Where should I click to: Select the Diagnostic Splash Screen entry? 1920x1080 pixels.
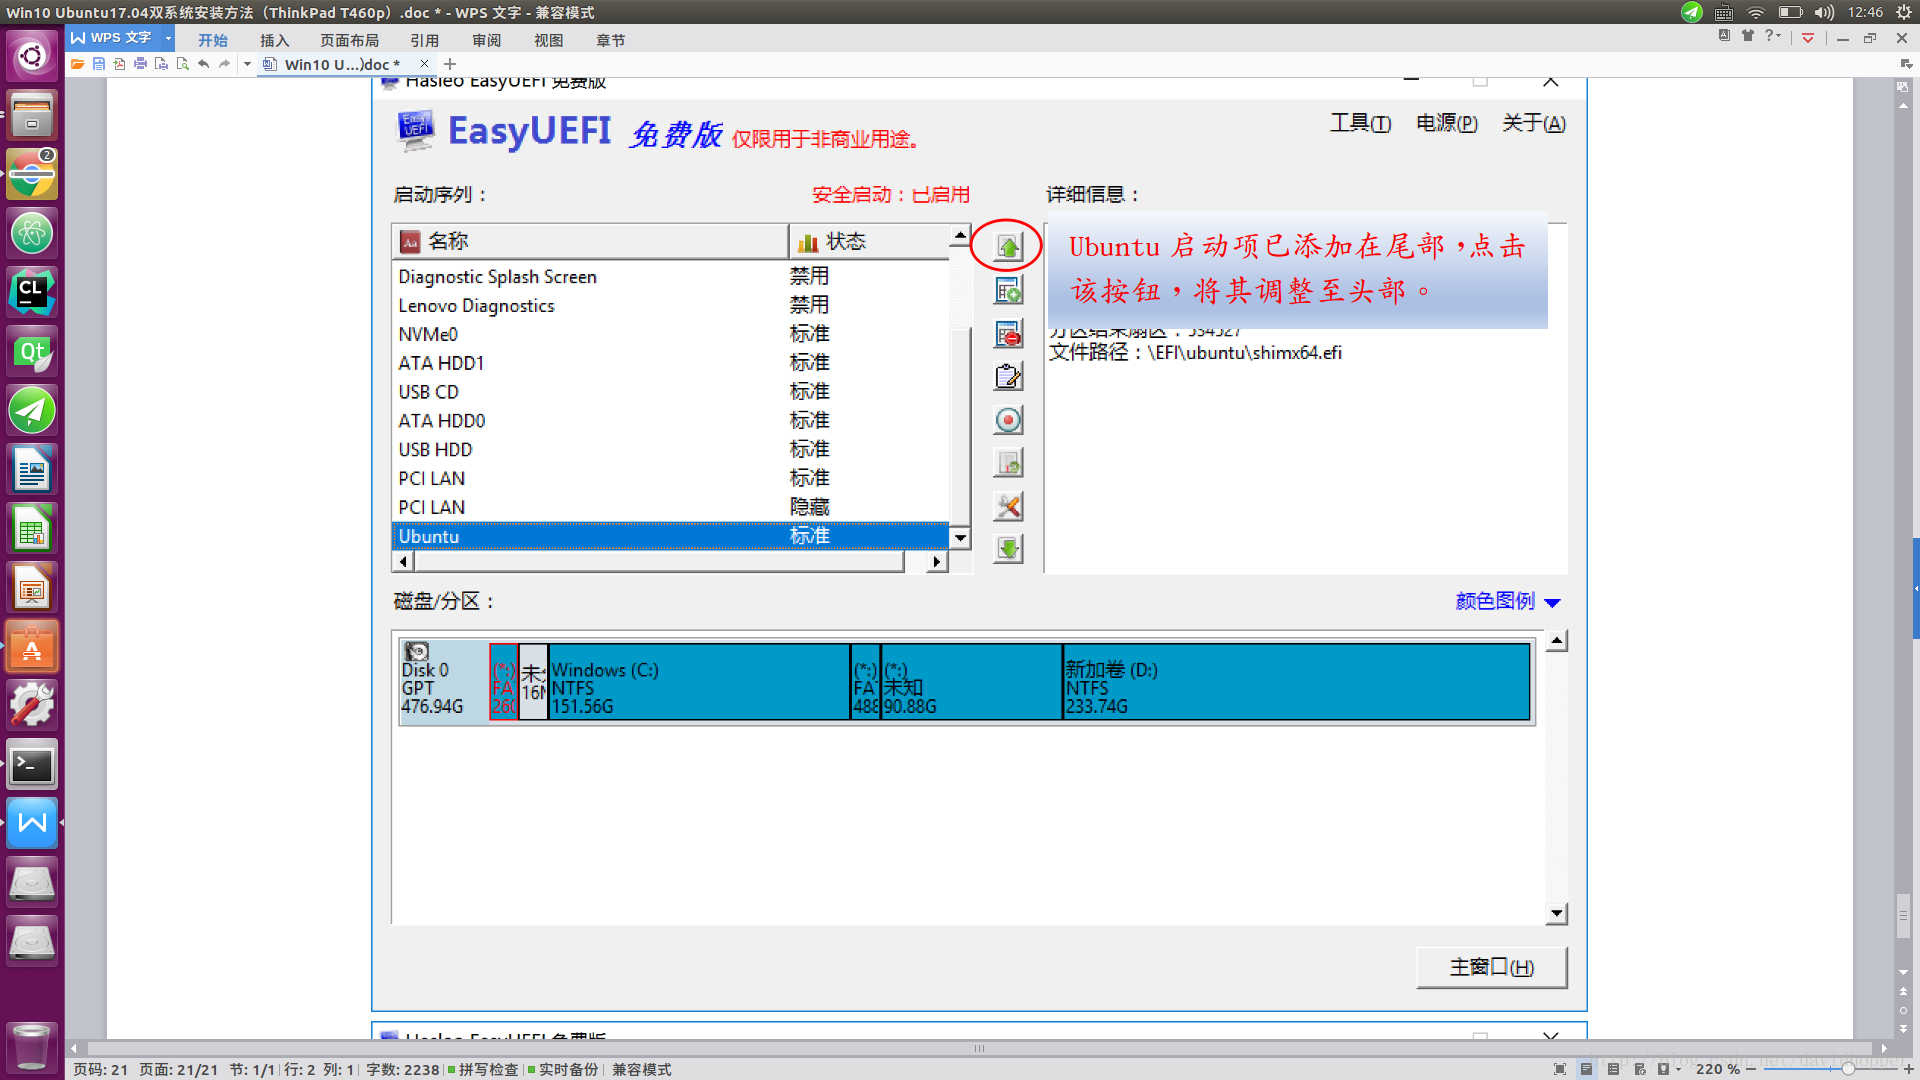click(x=670, y=276)
